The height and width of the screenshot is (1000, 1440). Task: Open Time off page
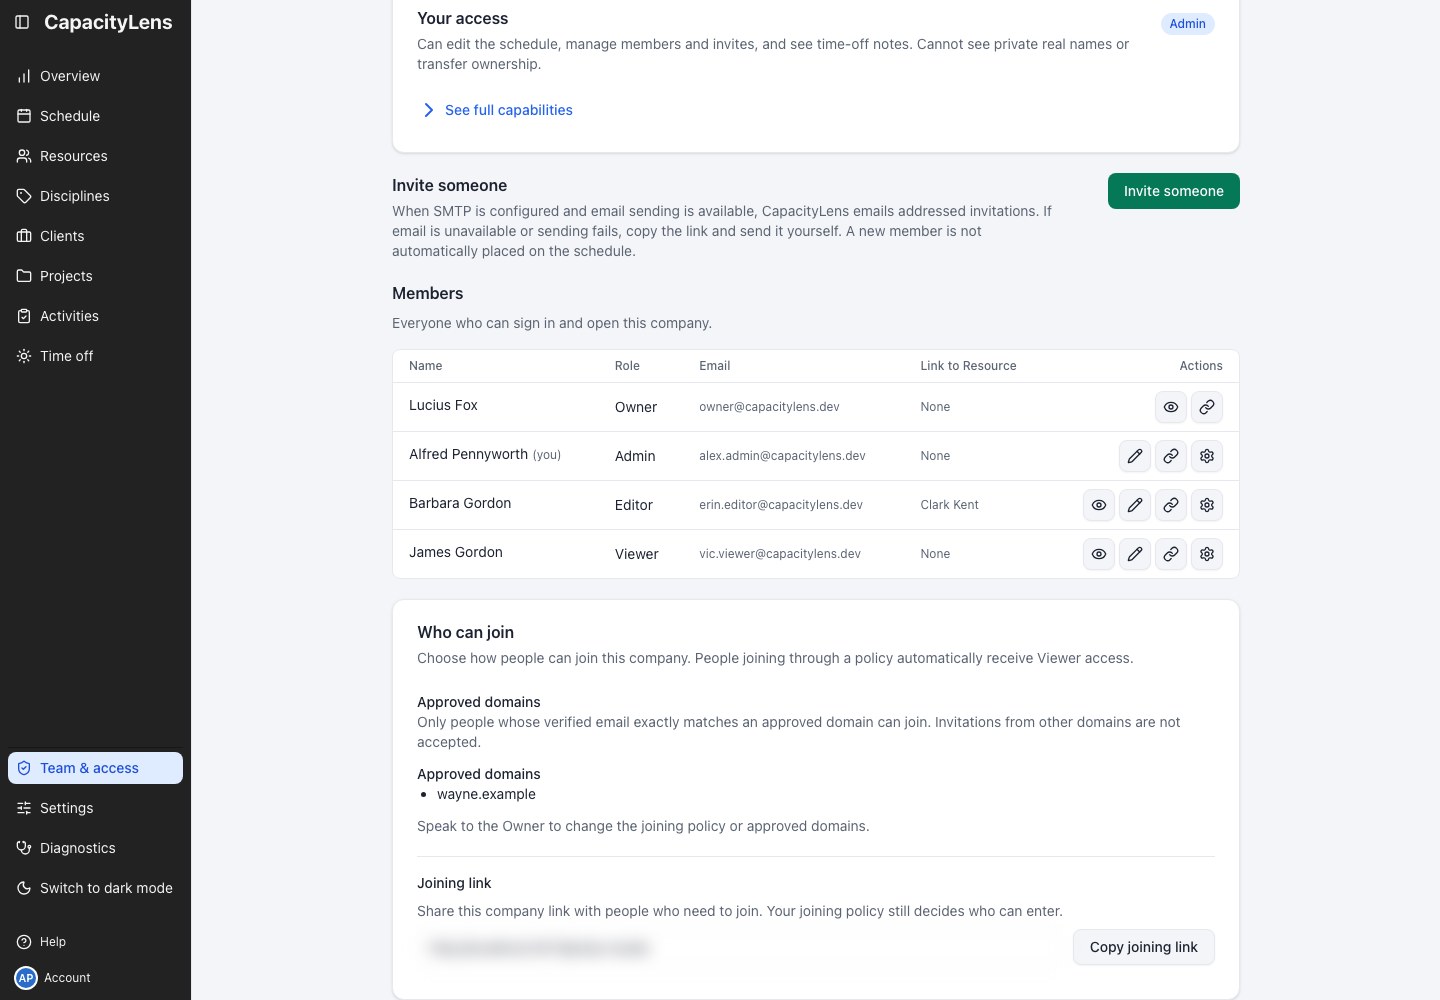pyautogui.click(x=95, y=356)
